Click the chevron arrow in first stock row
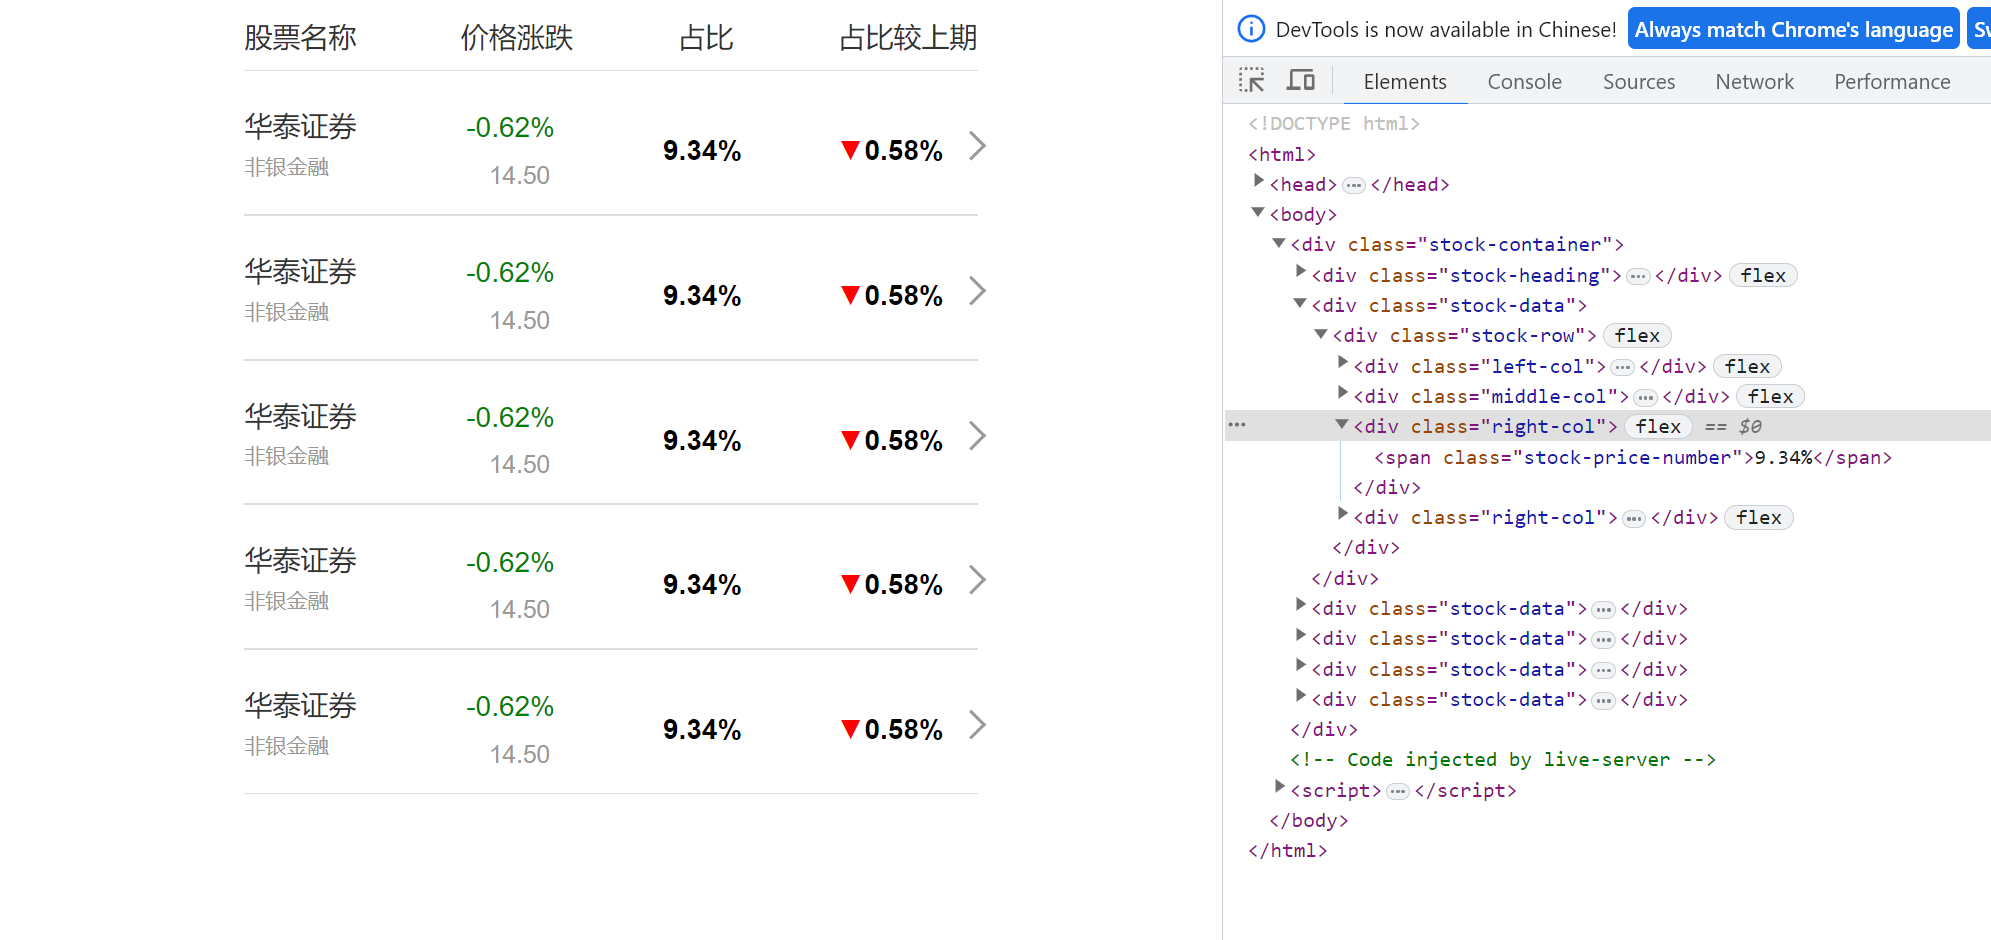The height and width of the screenshot is (940, 1991). pos(978,146)
